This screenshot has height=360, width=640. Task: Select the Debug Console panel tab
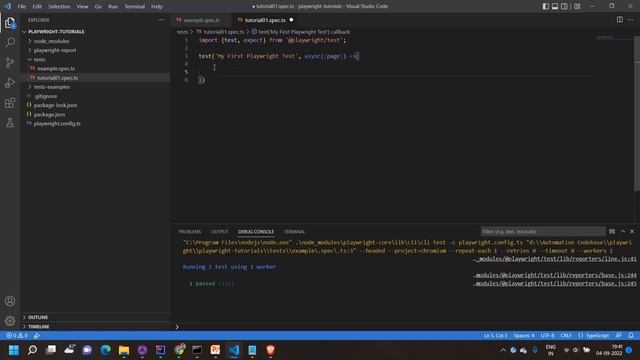(x=256, y=232)
